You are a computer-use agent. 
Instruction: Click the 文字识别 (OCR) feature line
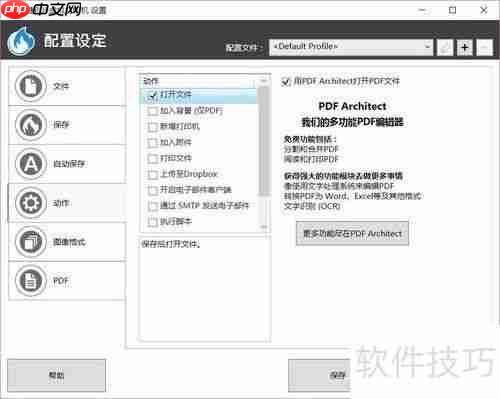(x=312, y=206)
